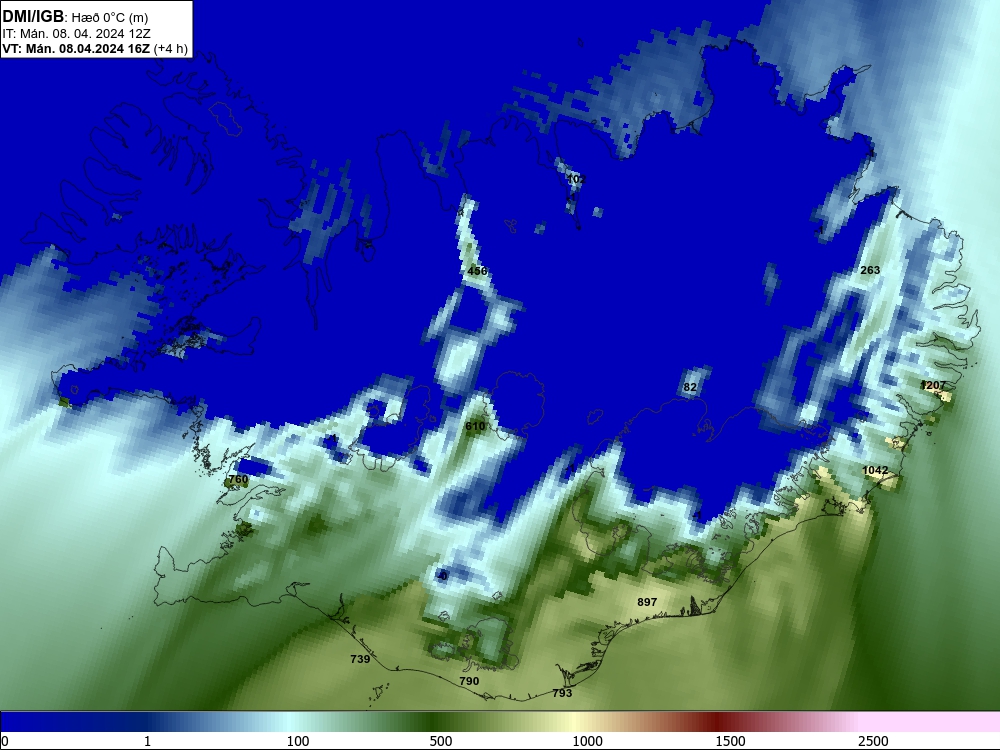Click the color scale at label 500
The width and height of the screenshot is (1000, 750).
(x=441, y=740)
